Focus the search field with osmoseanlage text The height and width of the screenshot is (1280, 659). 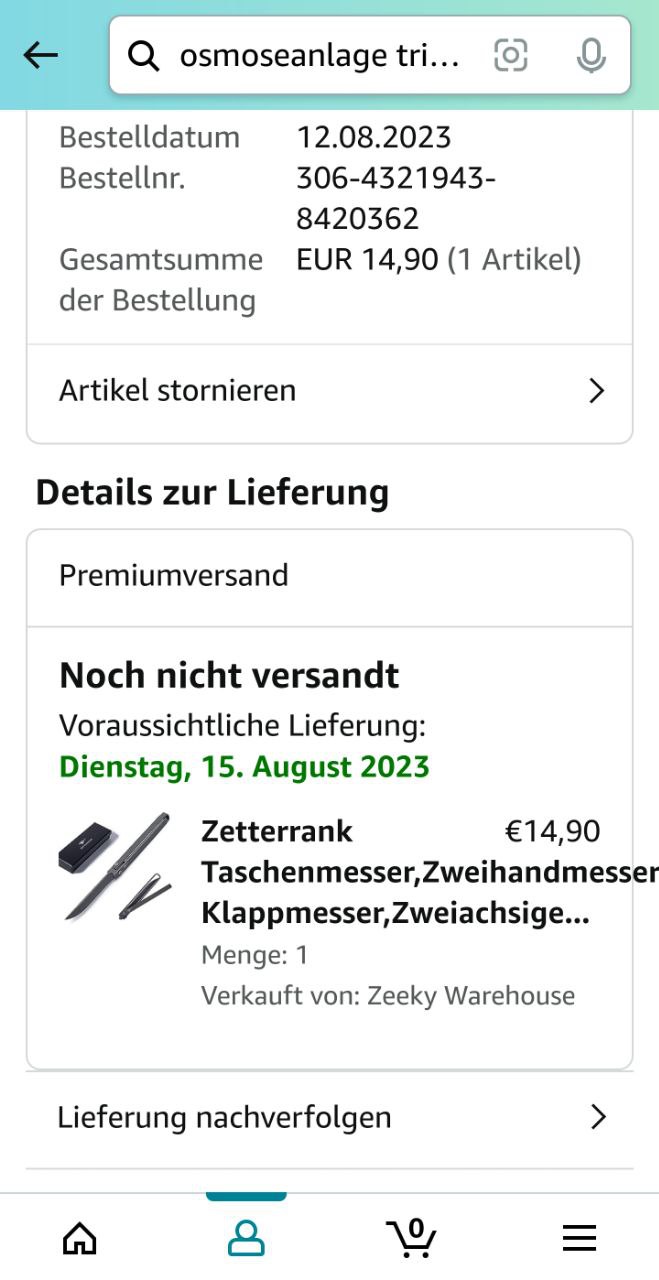click(320, 57)
